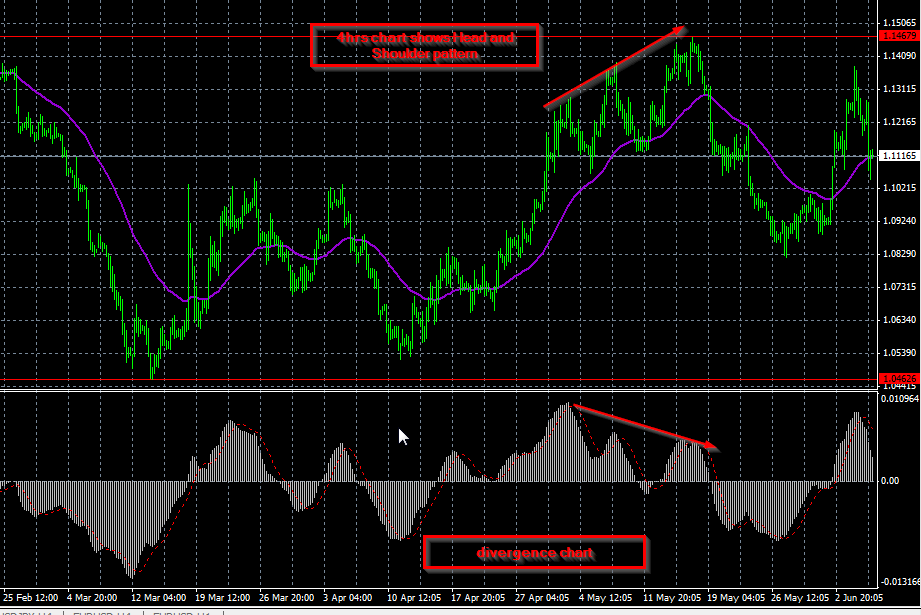The height and width of the screenshot is (615, 921).
Task: Click the 19 Mar 12:00 time label
Action: (222, 598)
